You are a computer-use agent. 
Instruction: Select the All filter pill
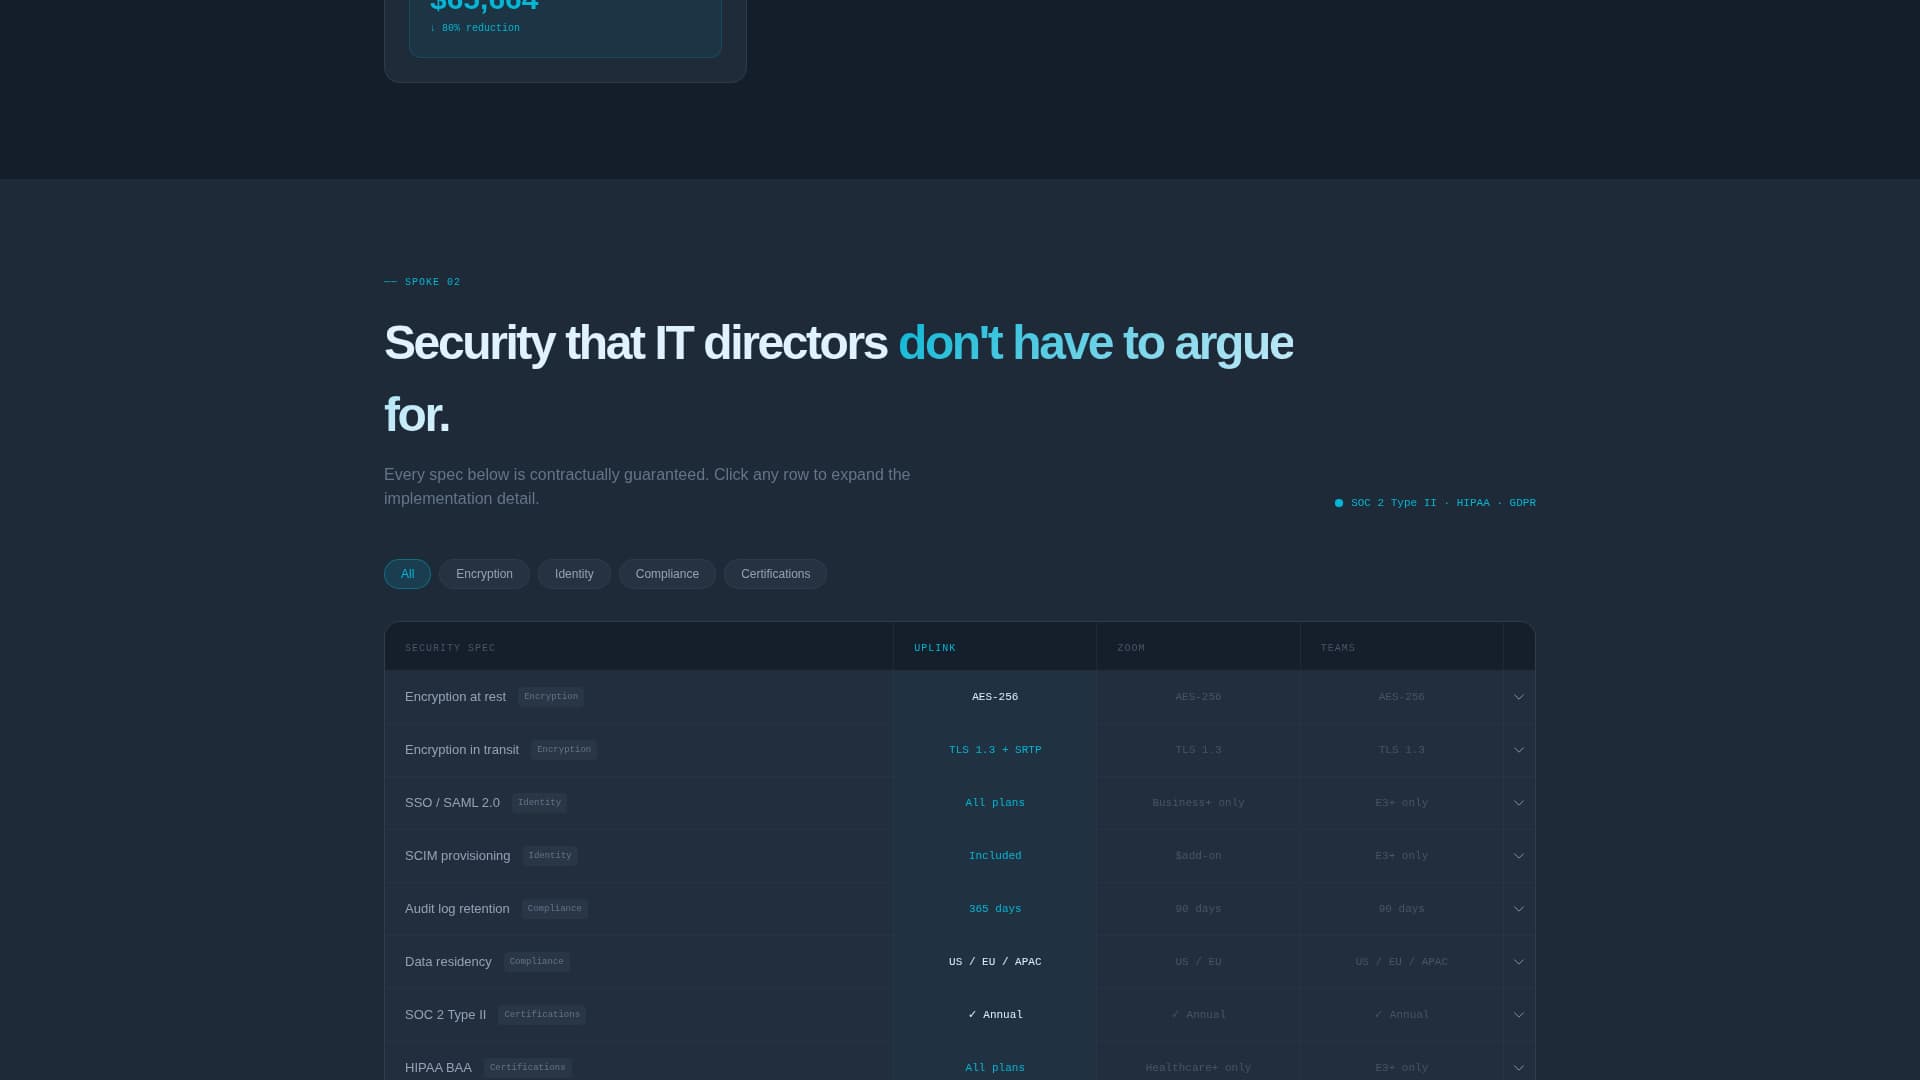pos(407,574)
